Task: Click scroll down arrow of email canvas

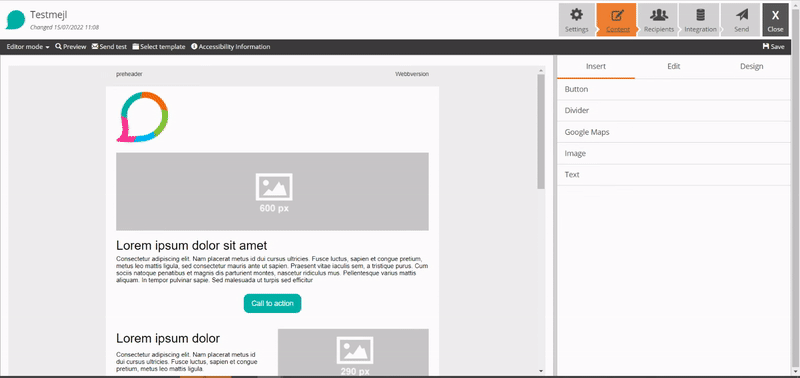Action: [541, 371]
